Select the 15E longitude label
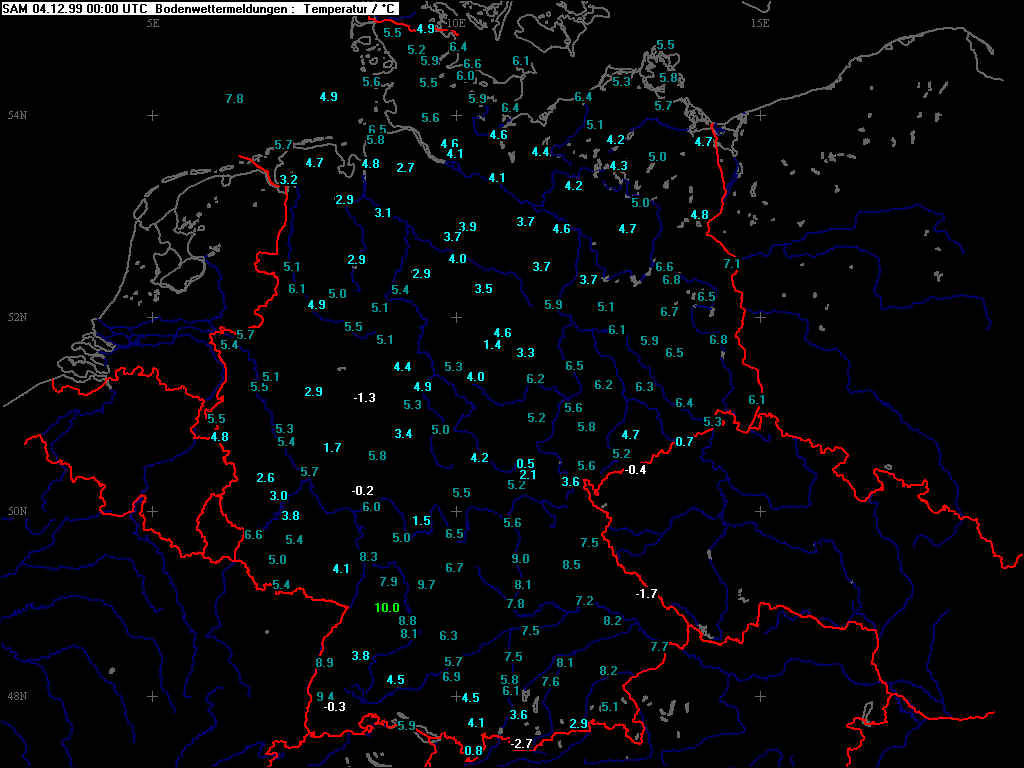1024x768 pixels. pos(760,23)
